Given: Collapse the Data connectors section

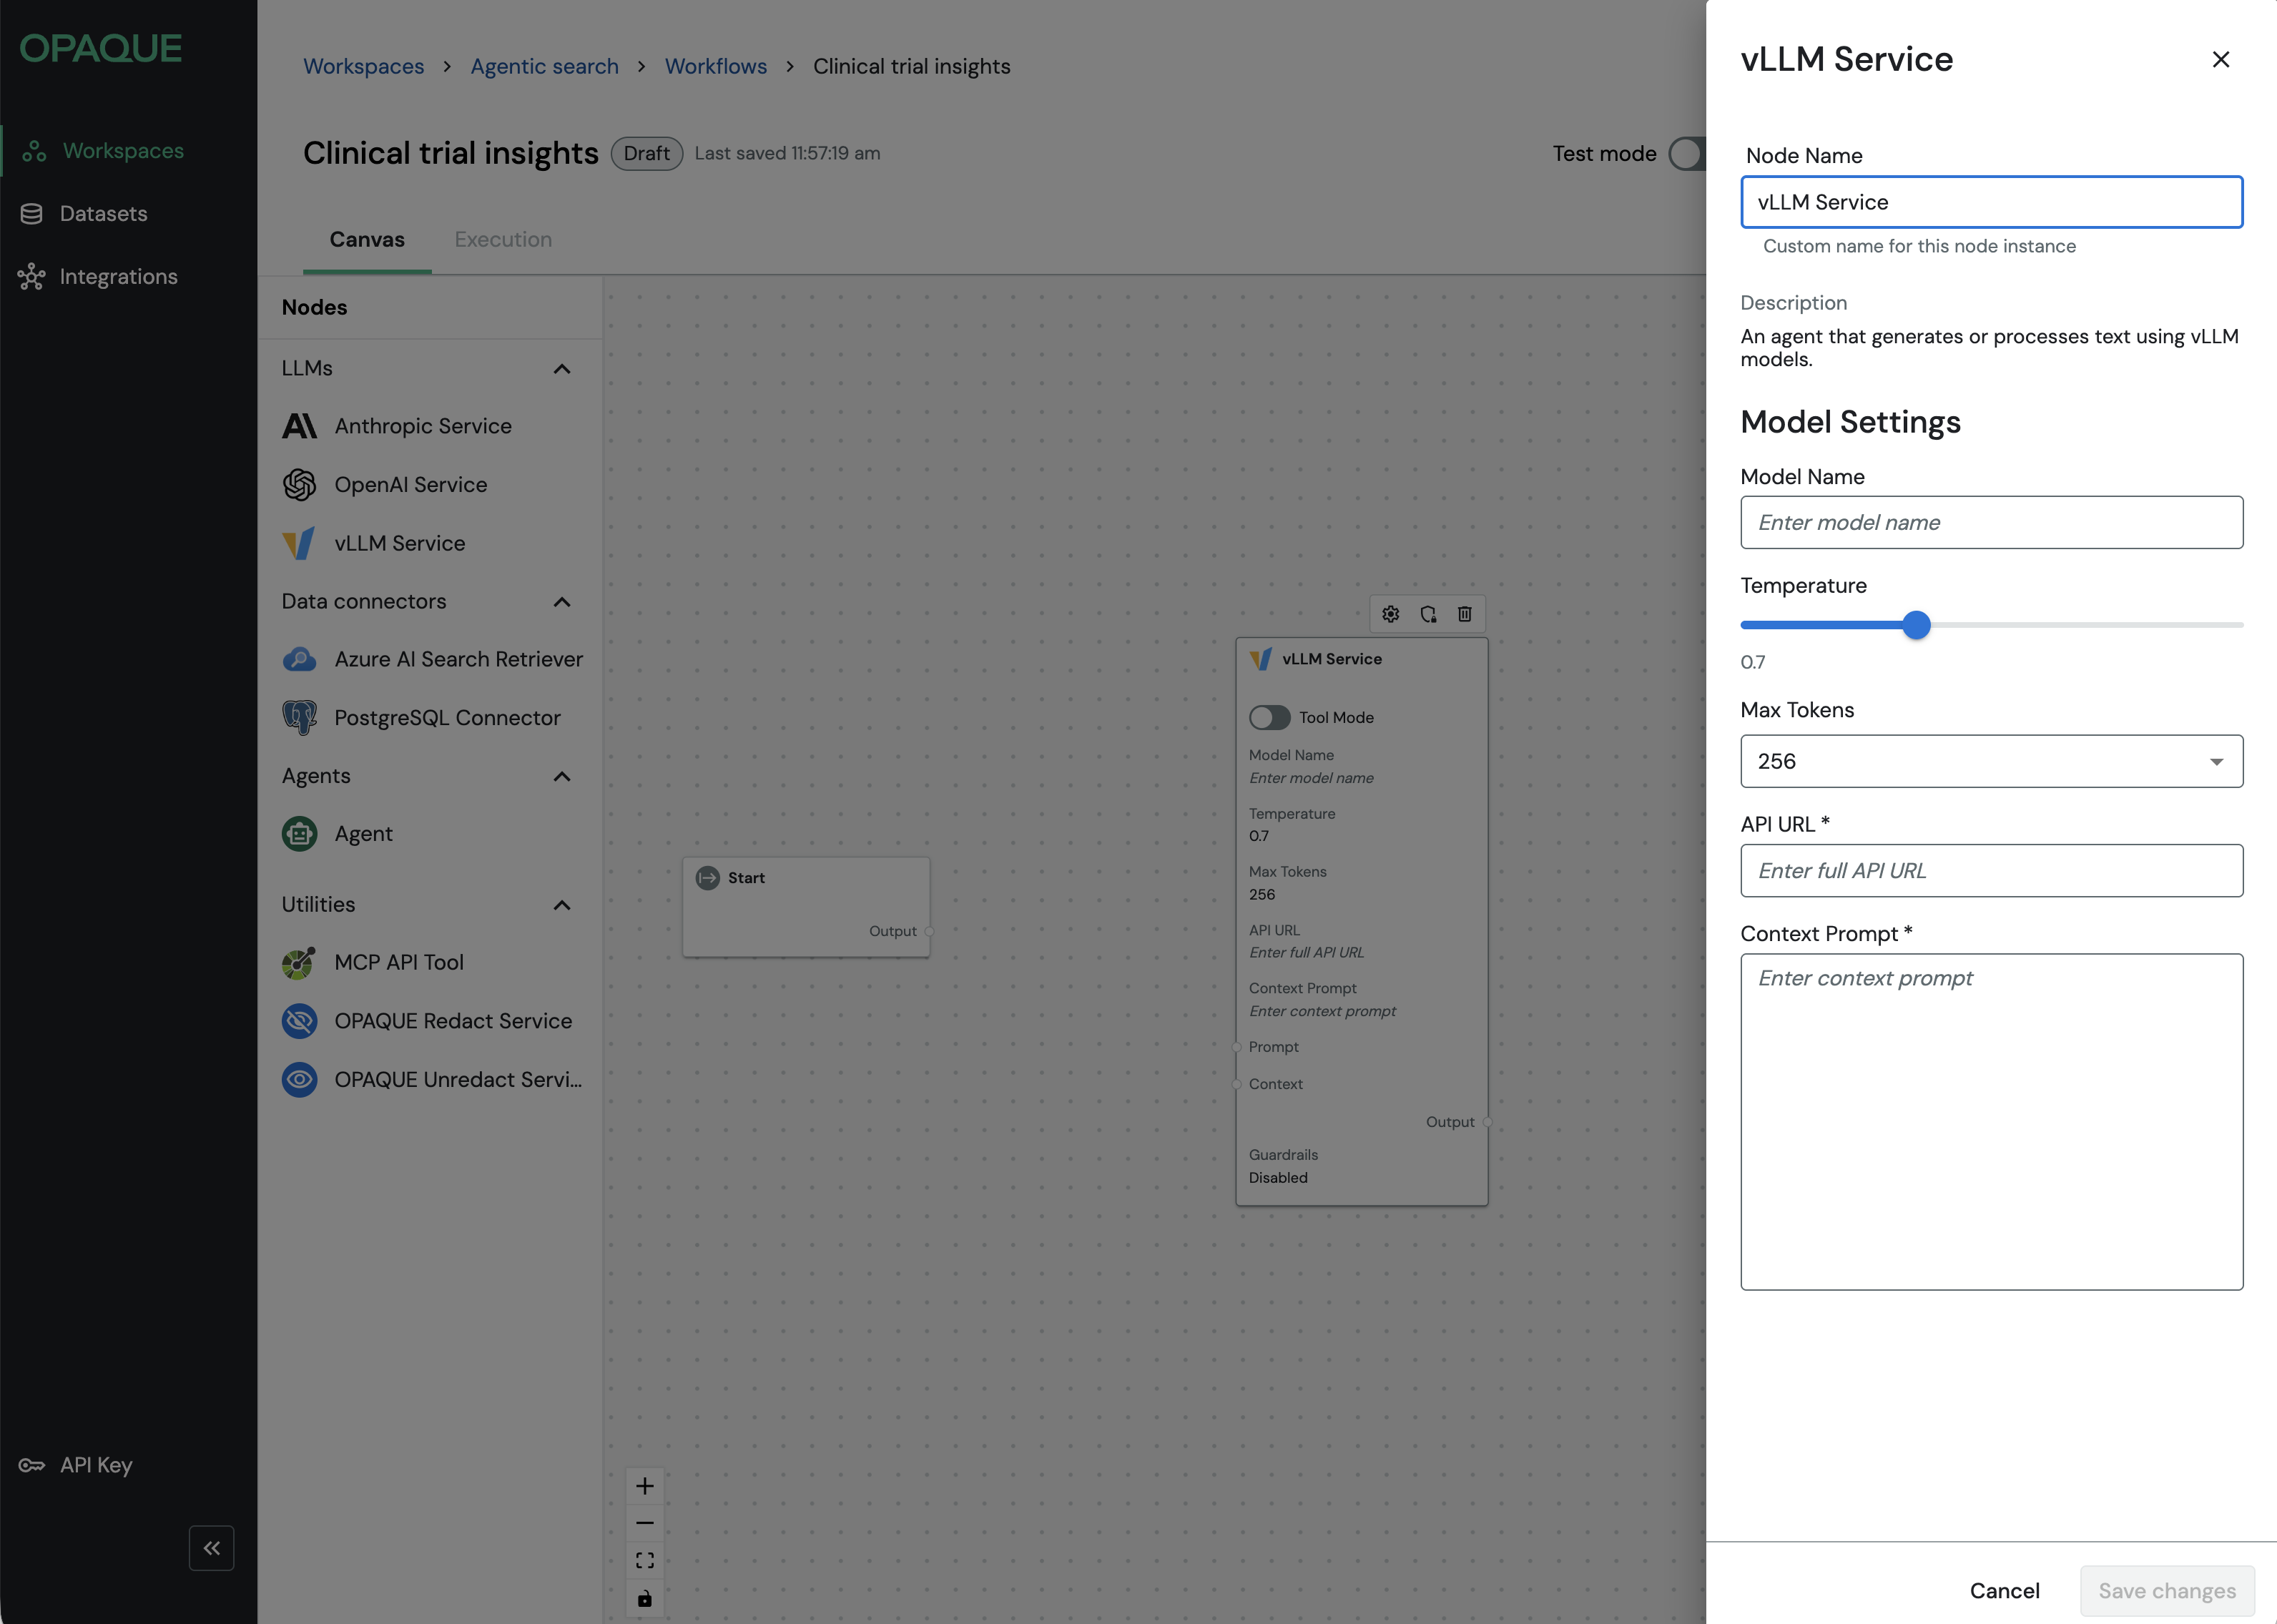Looking at the screenshot, I should click(x=562, y=602).
